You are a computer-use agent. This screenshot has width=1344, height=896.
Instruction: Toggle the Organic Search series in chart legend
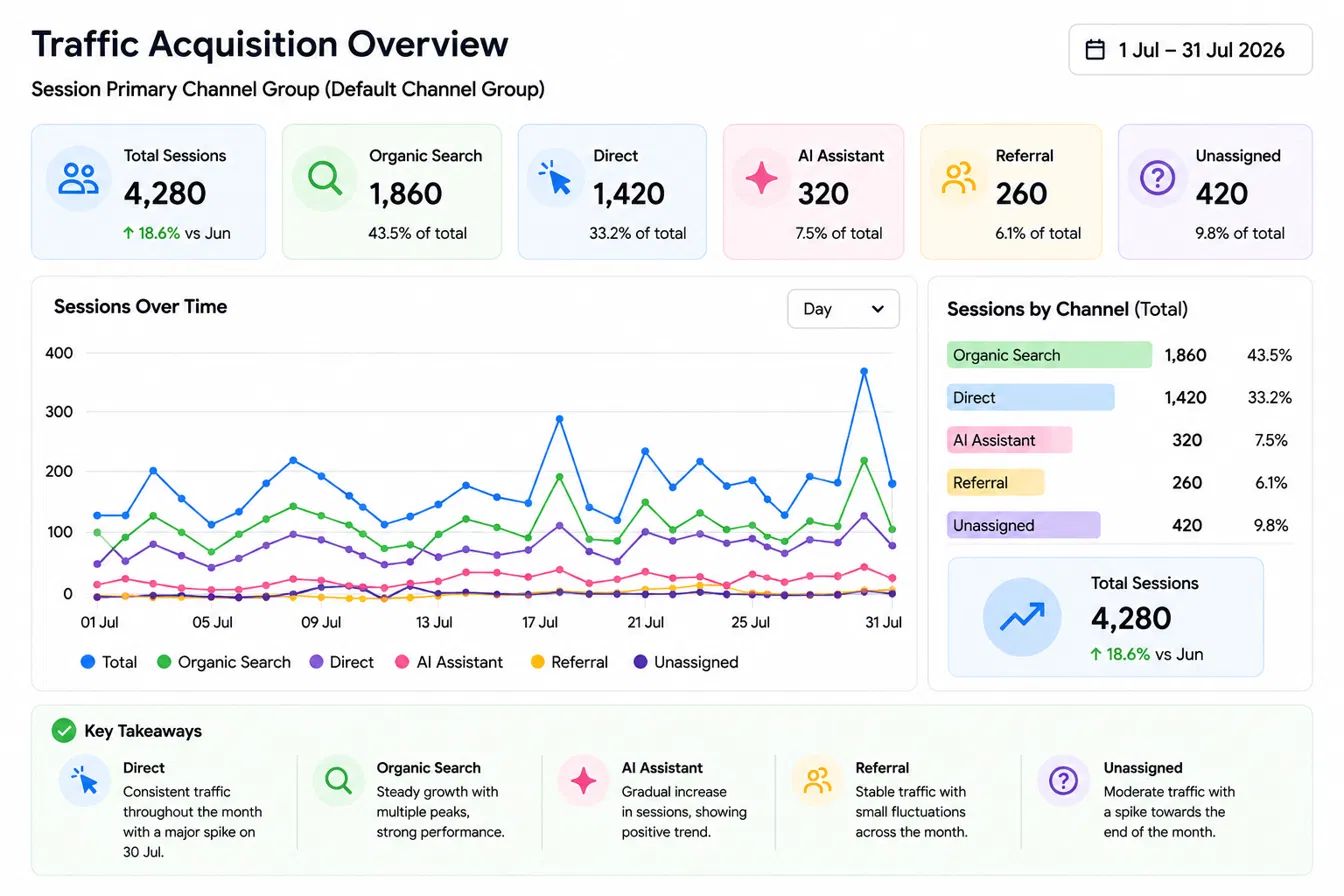click(x=224, y=662)
